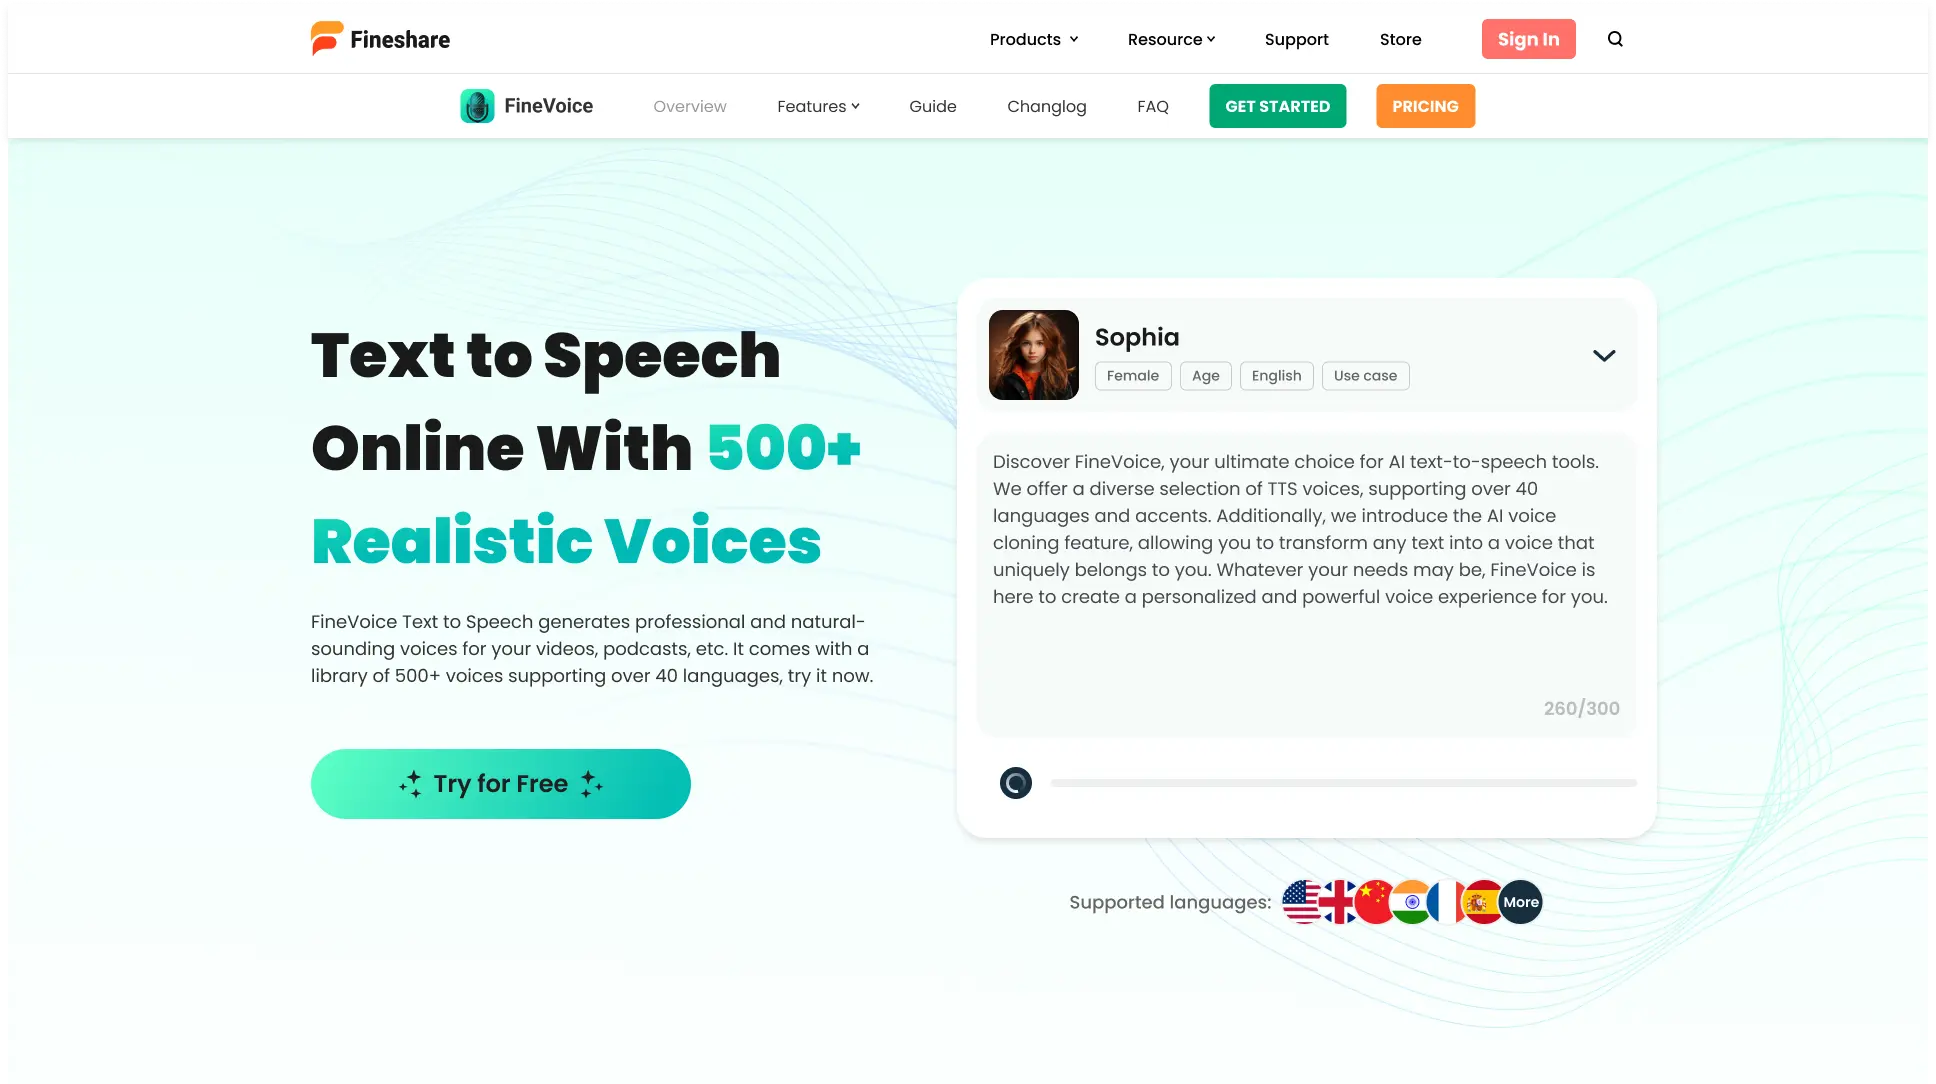
Task: Navigate to the Changelog tab
Action: point(1045,105)
